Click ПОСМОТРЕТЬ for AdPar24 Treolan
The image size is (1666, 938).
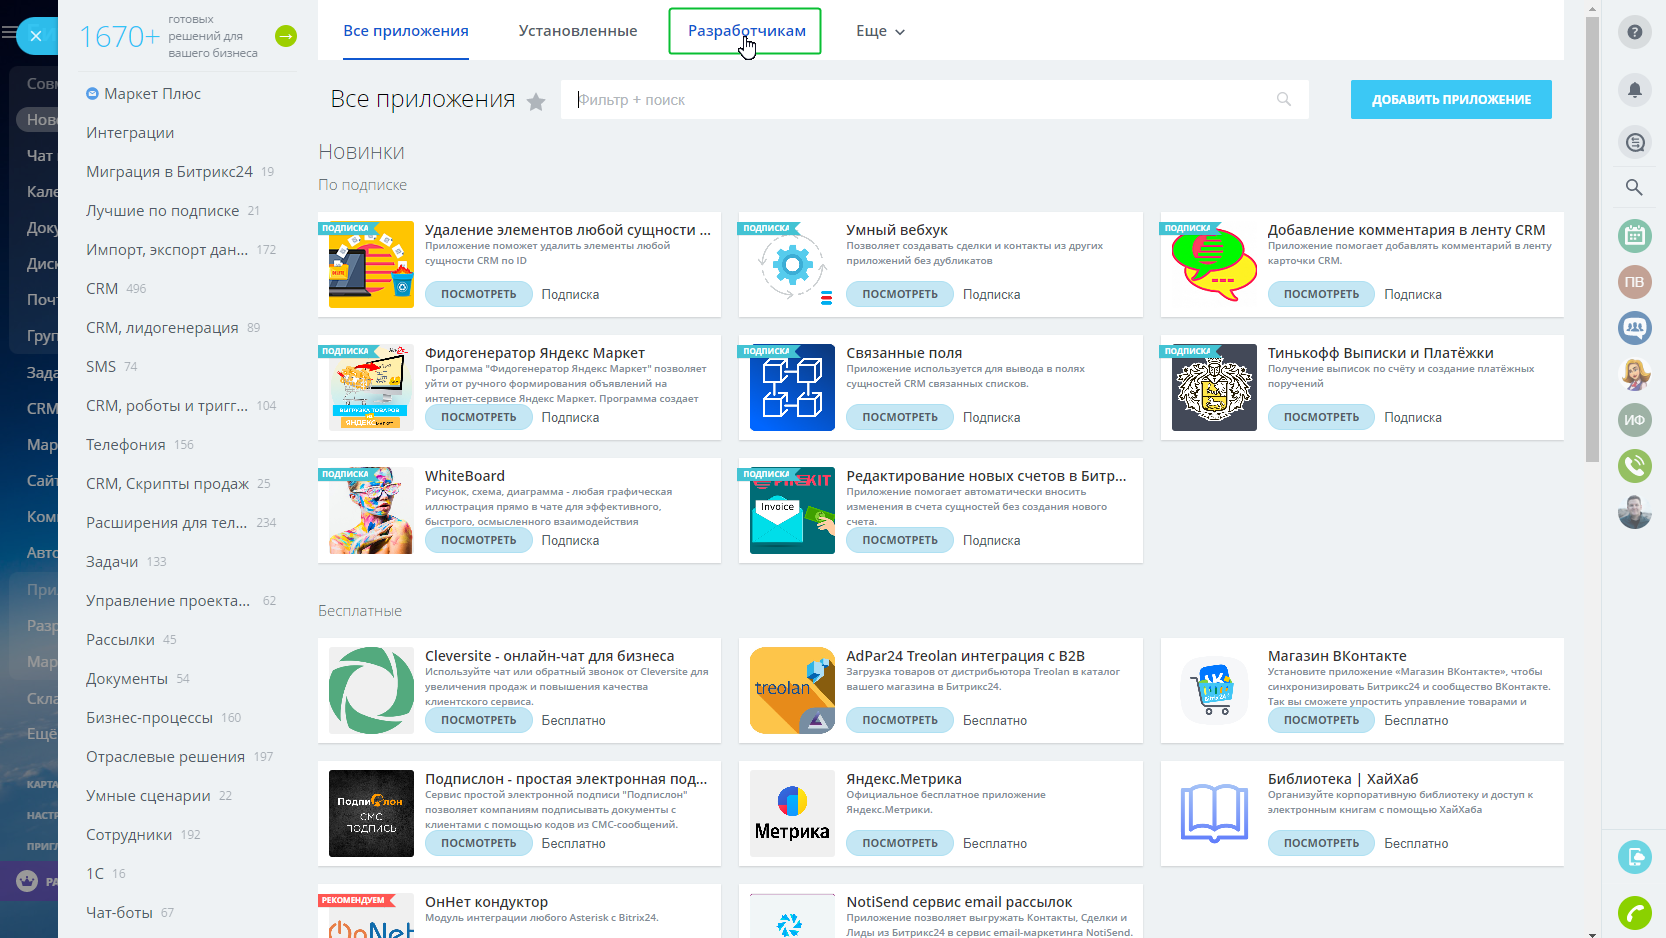(x=900, y=720)
